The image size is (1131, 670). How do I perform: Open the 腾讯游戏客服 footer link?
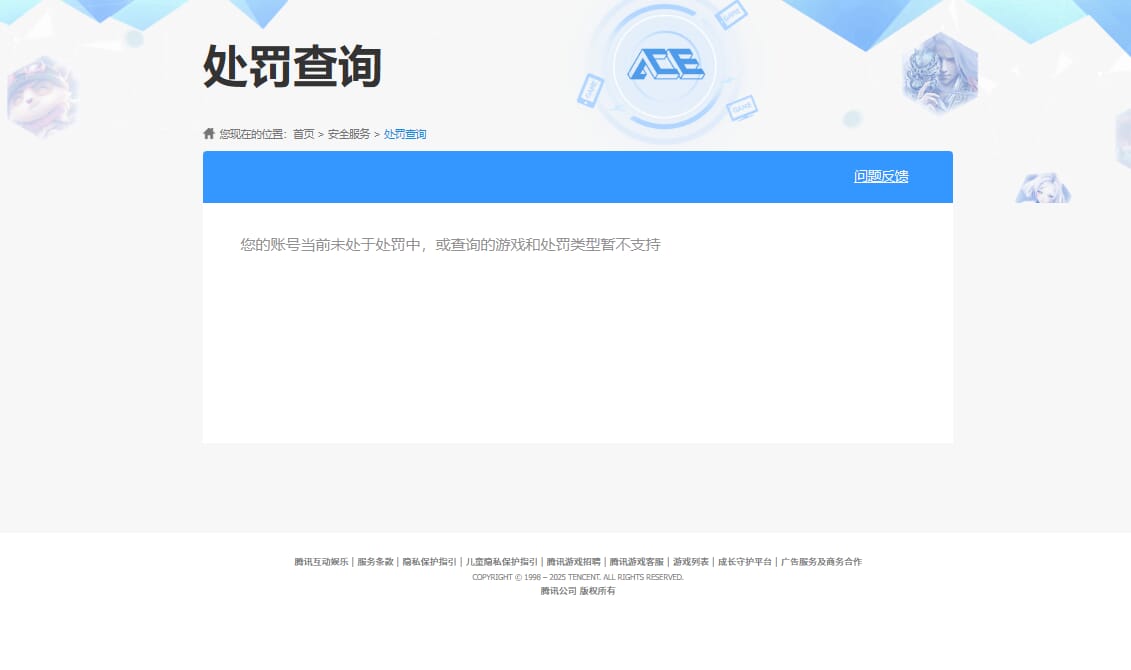coord(636,562)
